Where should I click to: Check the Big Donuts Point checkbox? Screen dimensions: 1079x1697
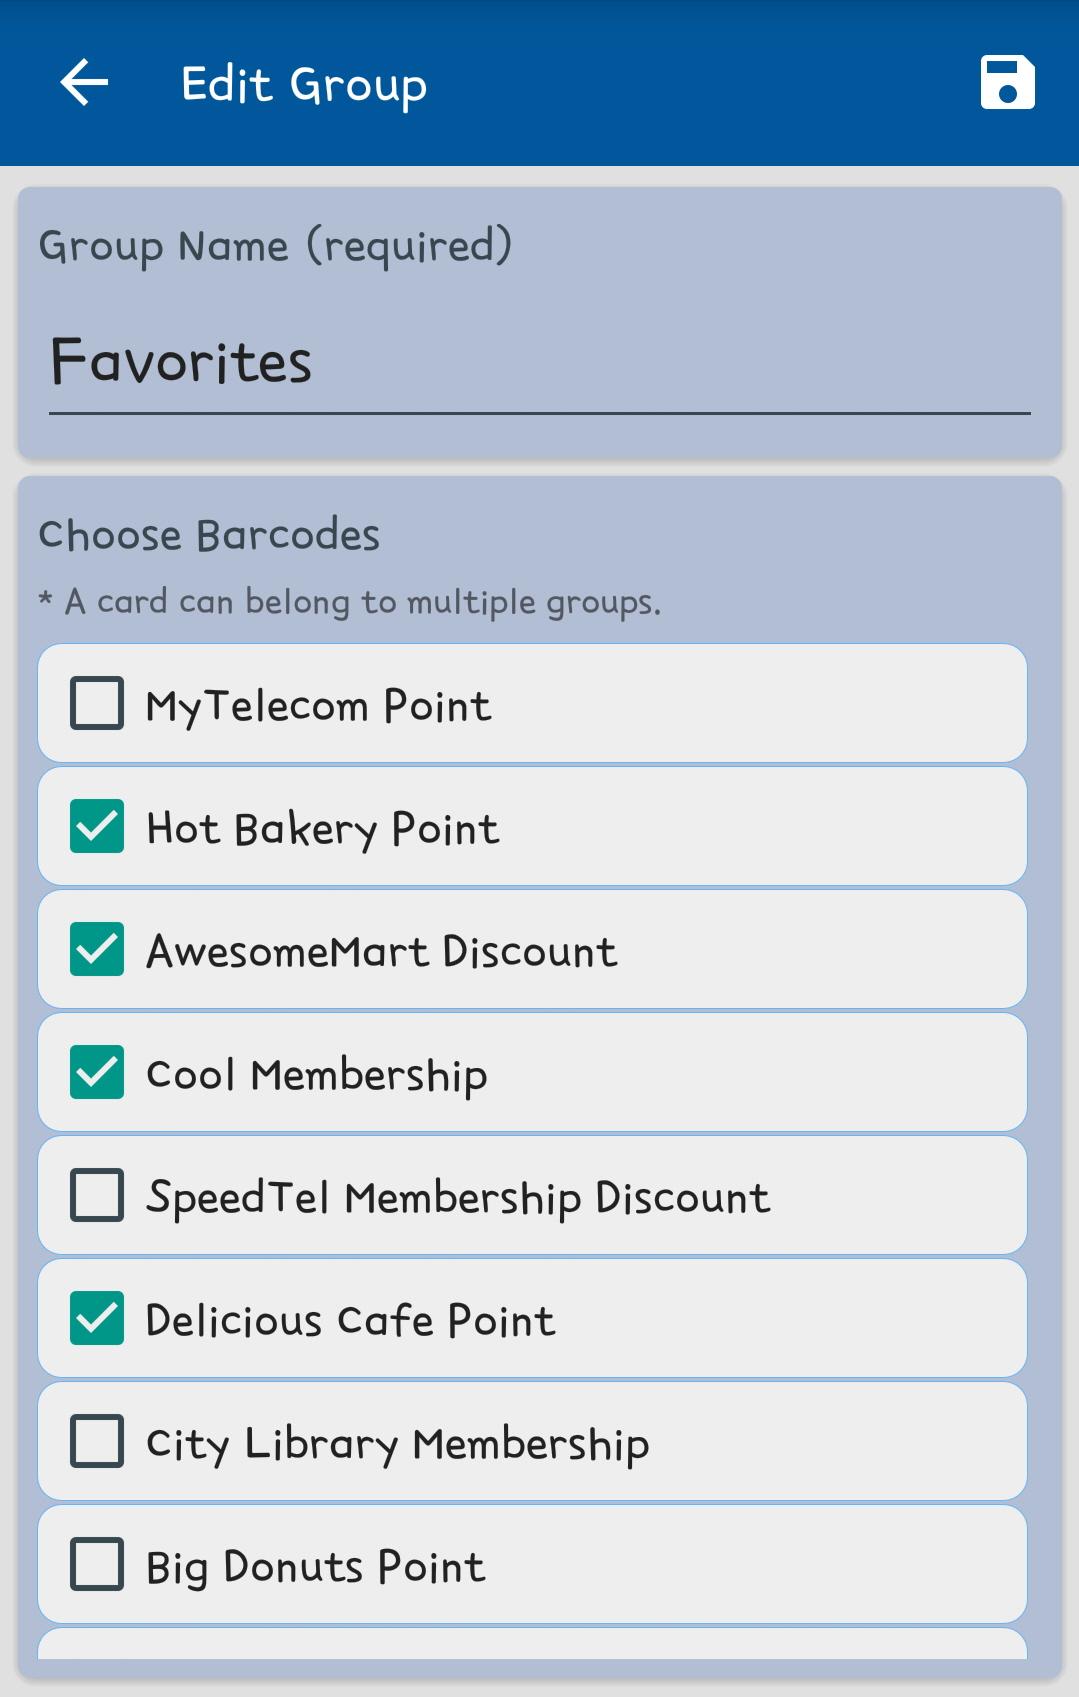pos(97,1564)
